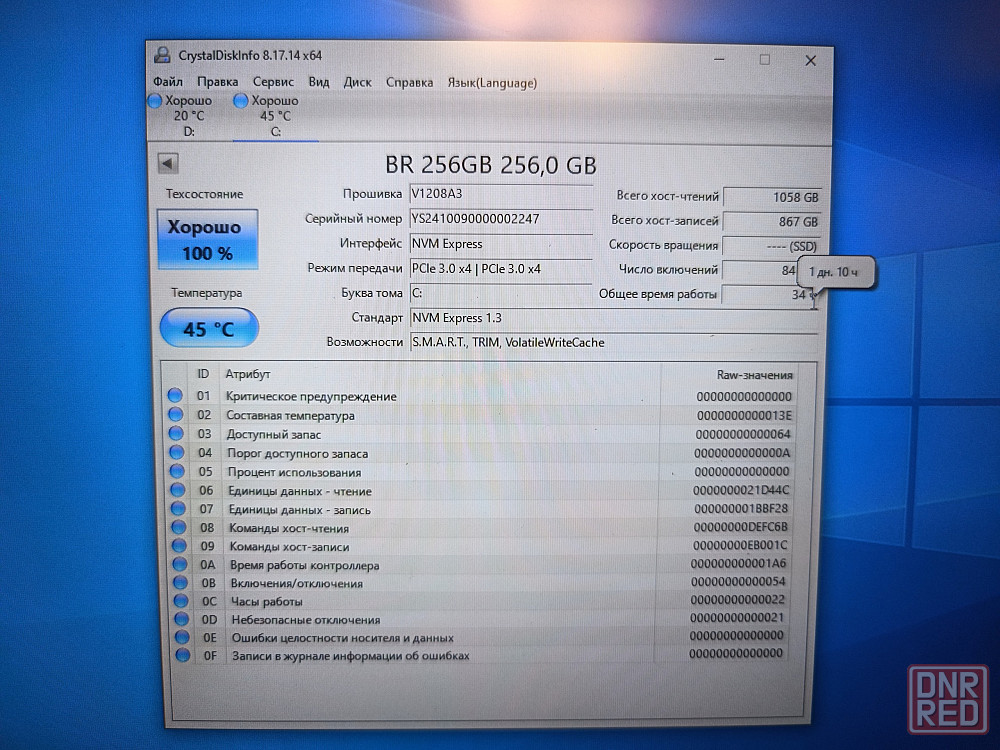Image resolution: width=1000 pixels, height=750 pixels.
Task: Click the blue circle next to Часы работы
Action: click(180, 601)
